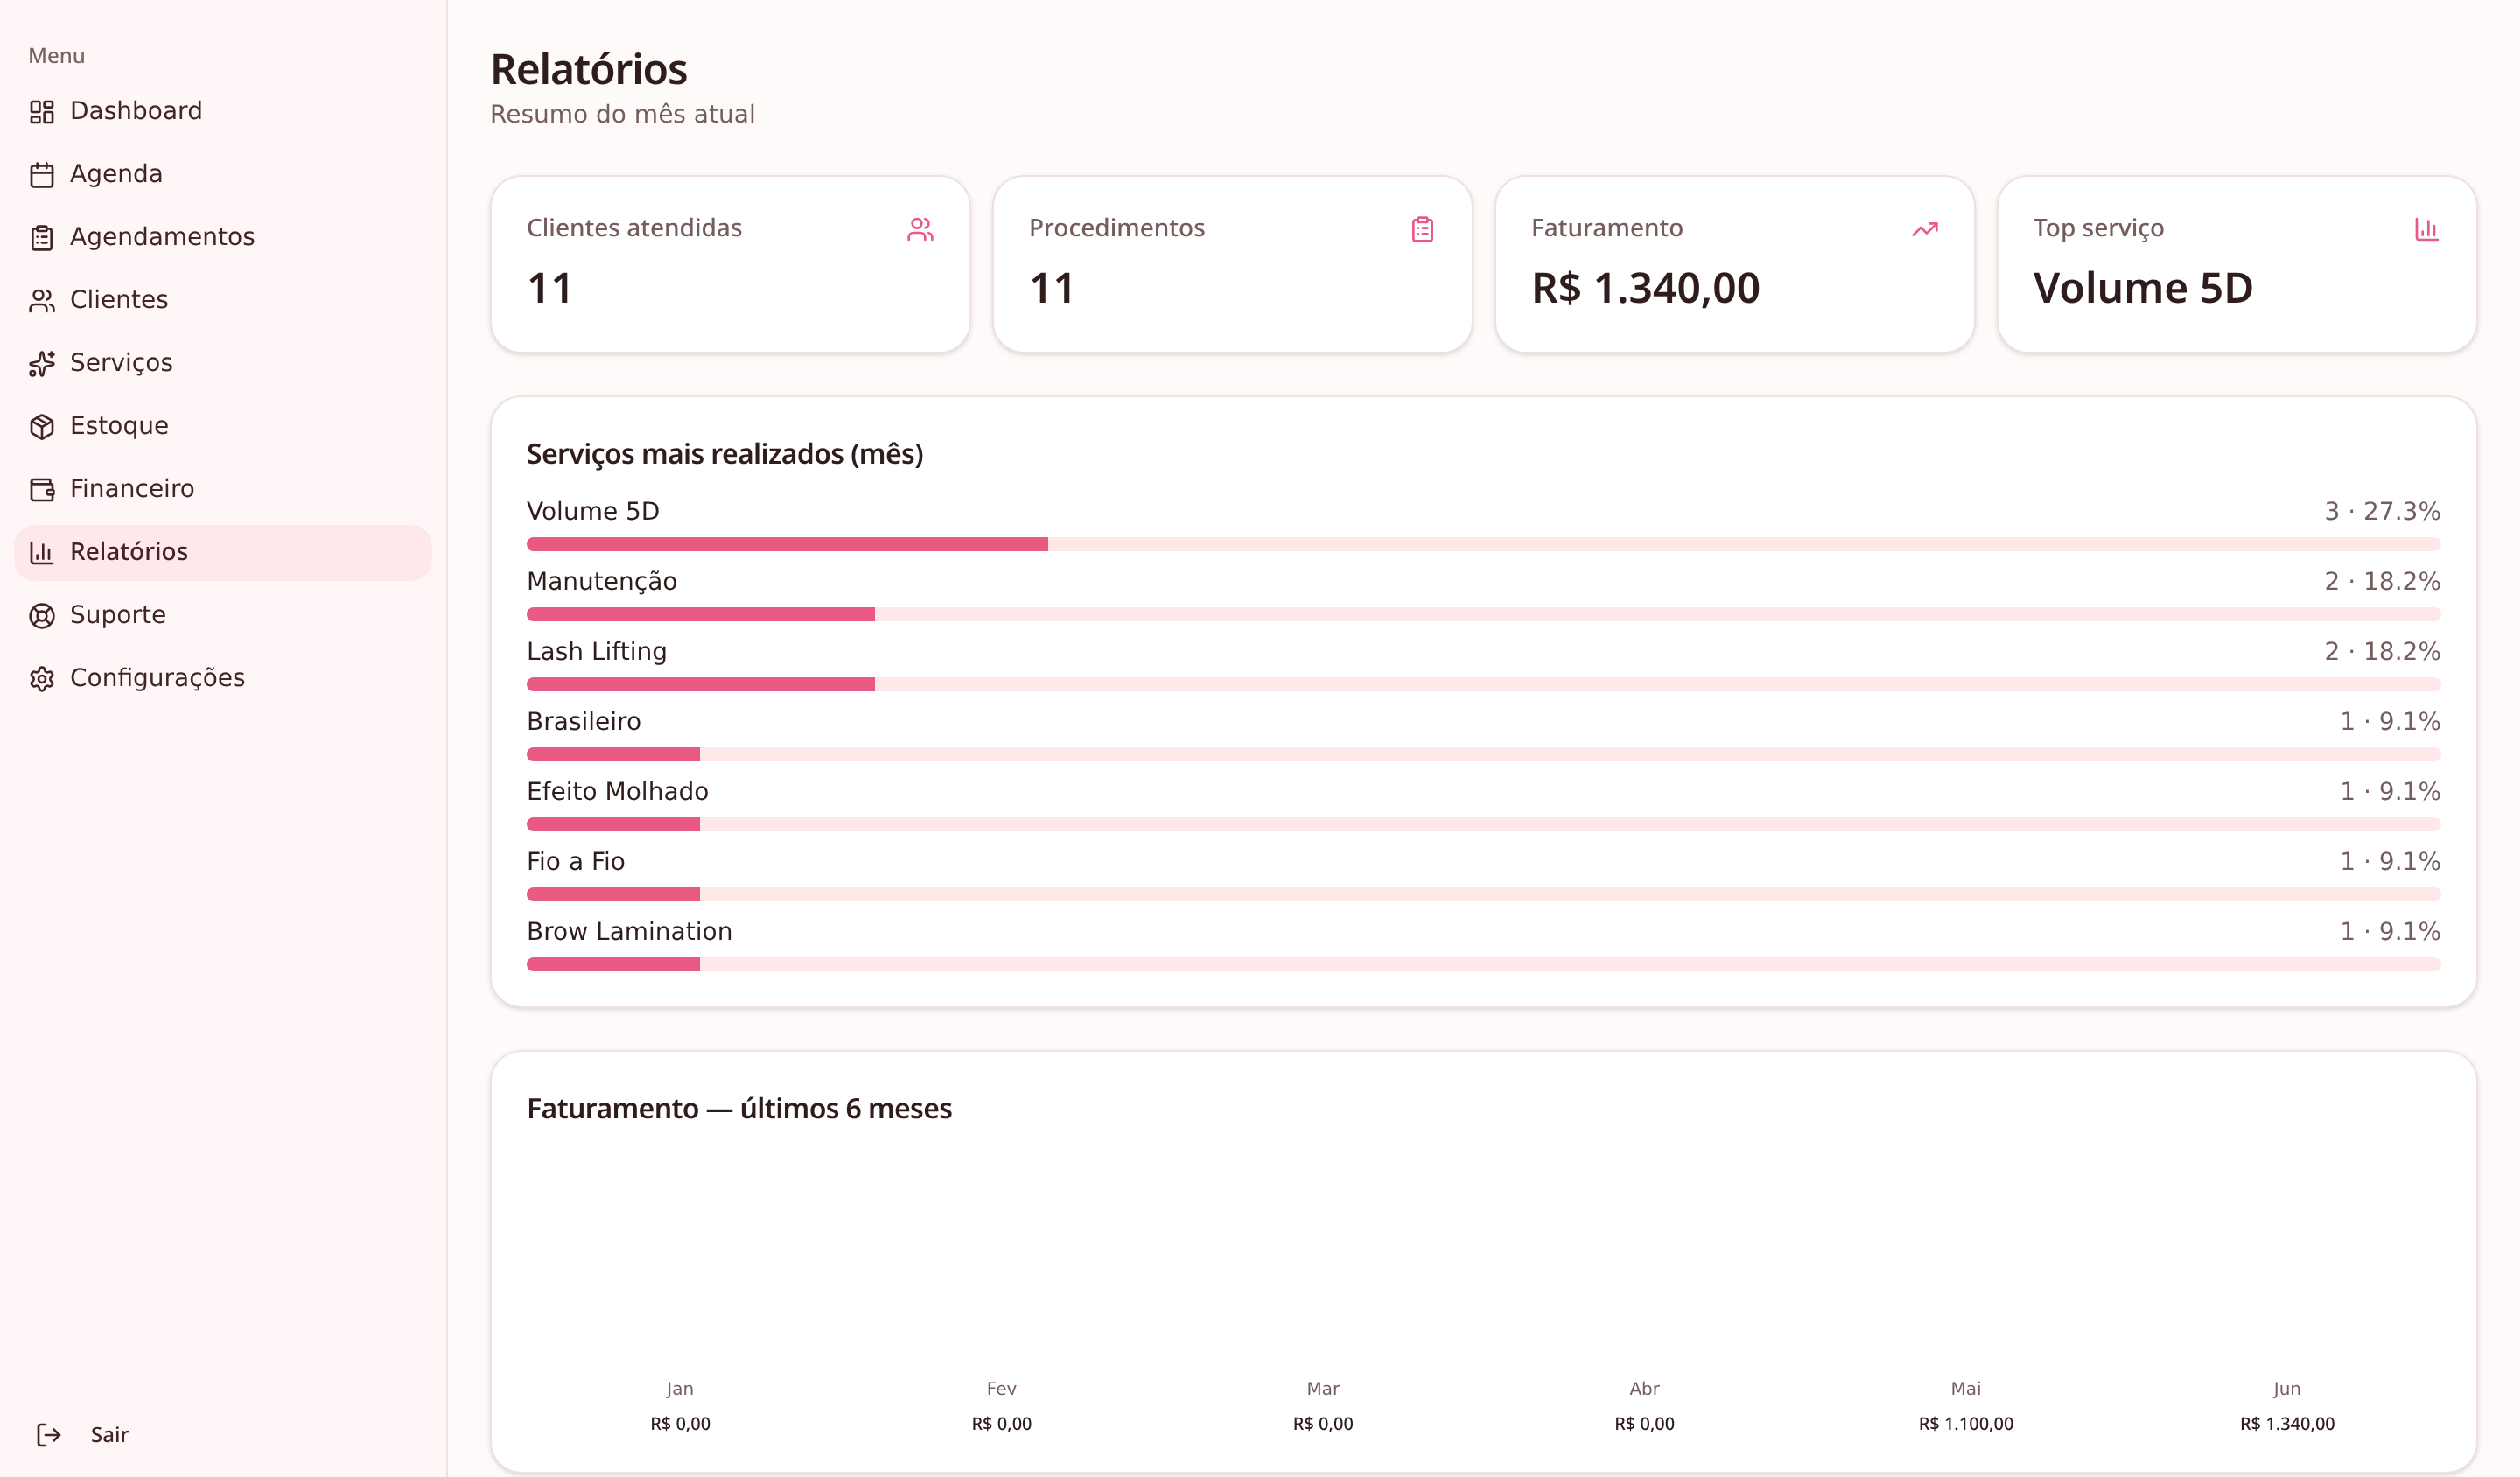Click the Jan month label in chart

coord(680,1389)
